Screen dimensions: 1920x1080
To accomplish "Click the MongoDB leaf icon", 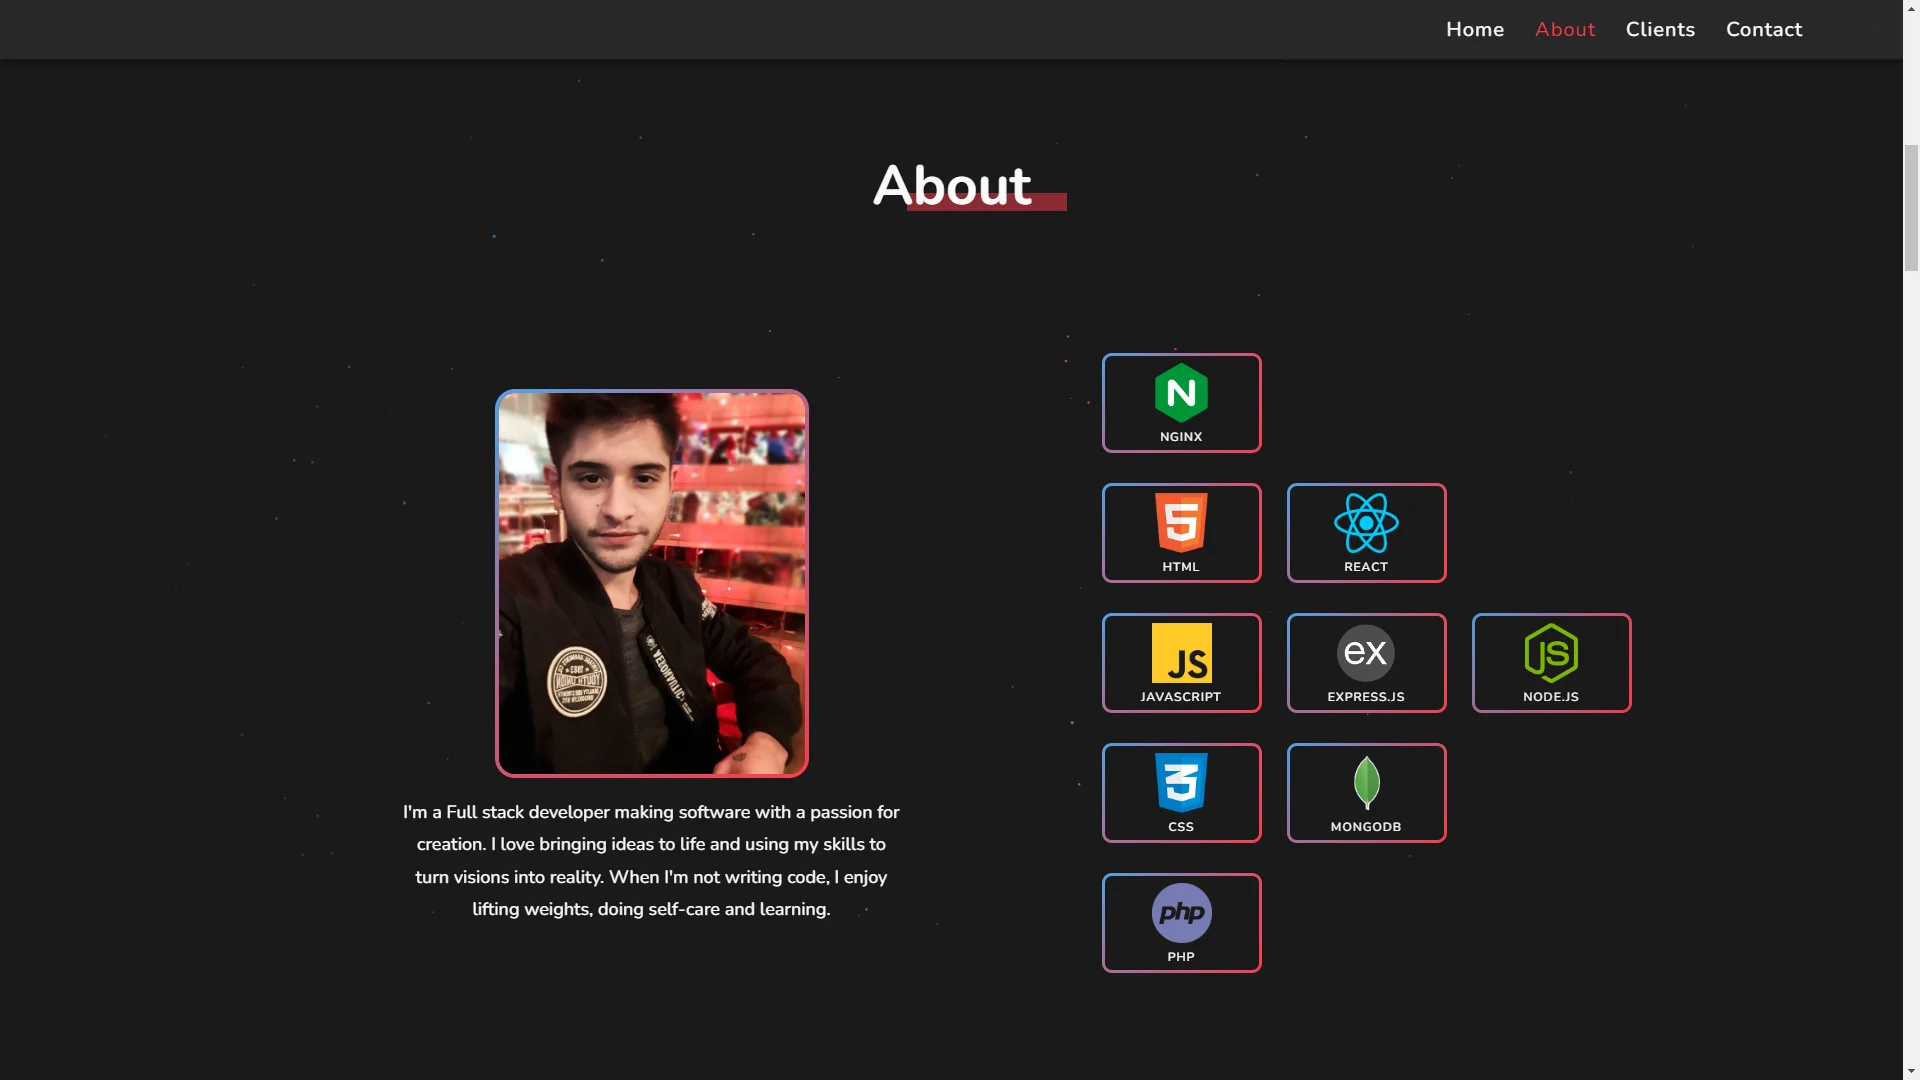I will point(1366,782).
